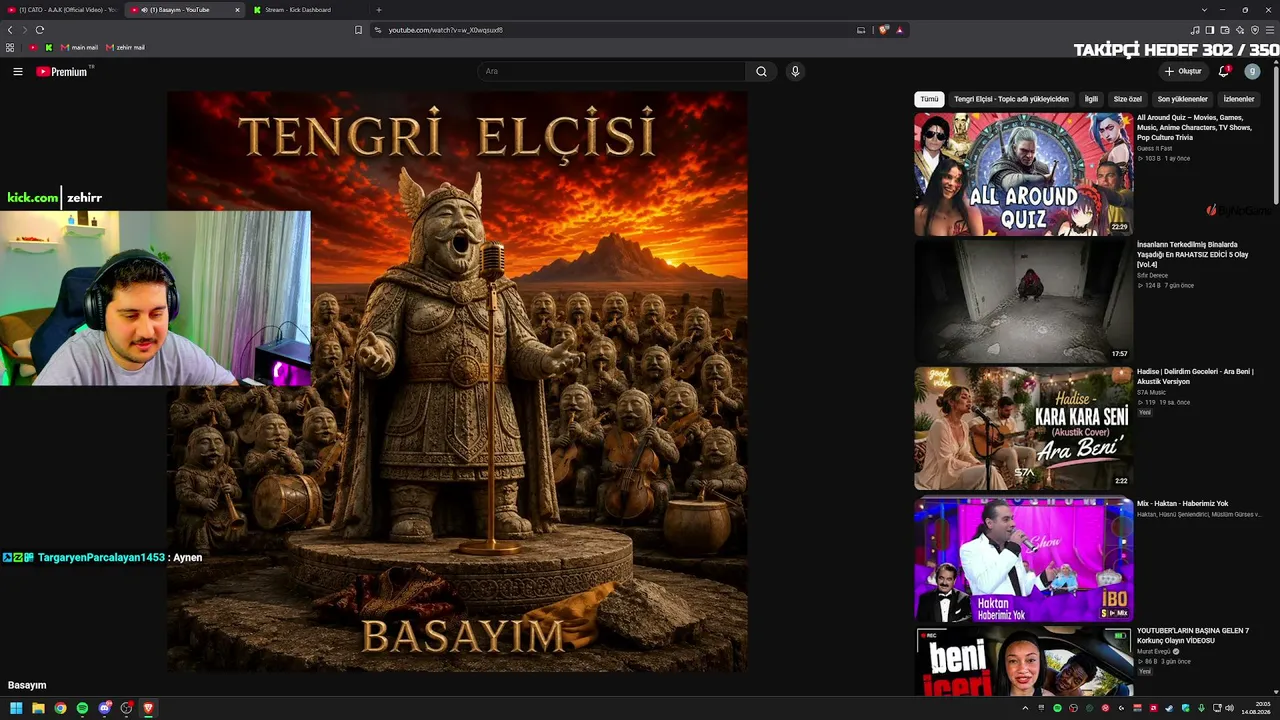
Task: View site information icon beside the URL
Action: tap(378, 30)
